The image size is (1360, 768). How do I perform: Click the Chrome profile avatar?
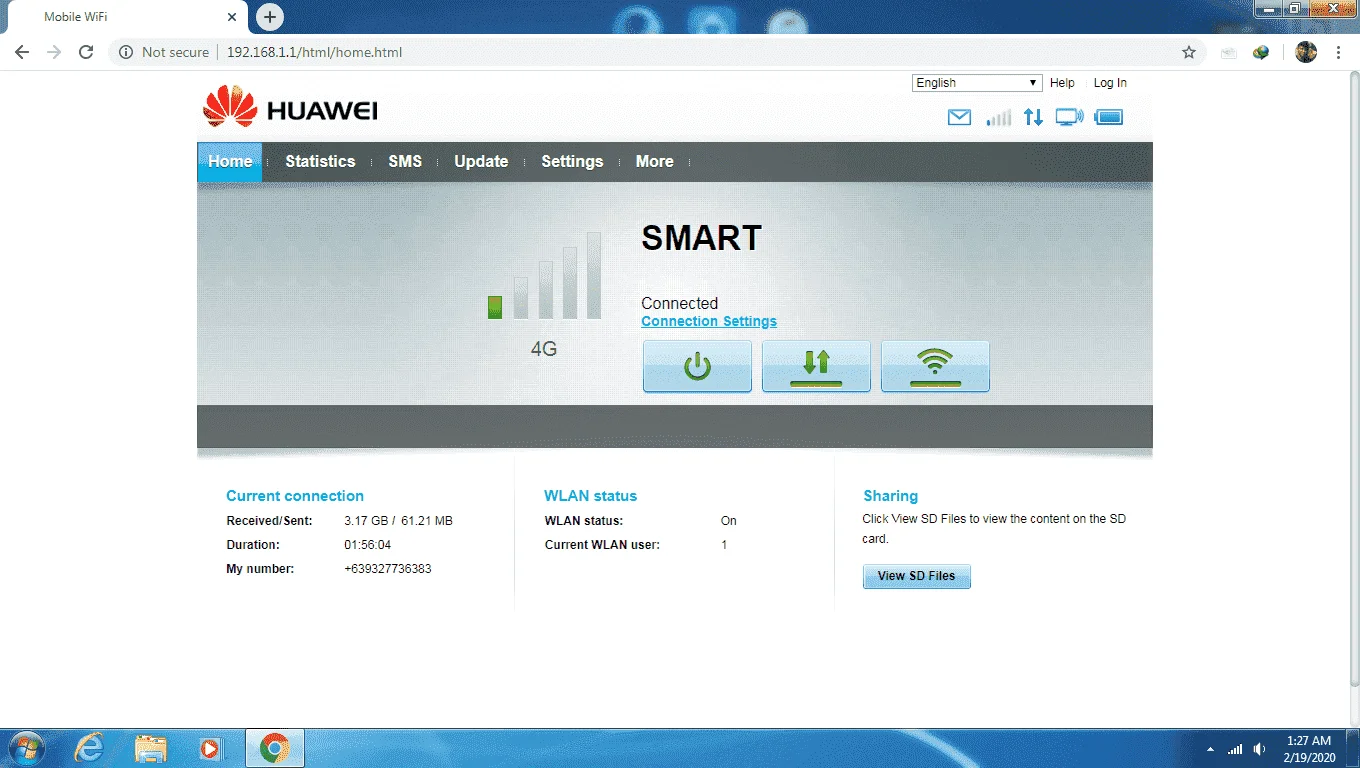tap(1306, 52)
